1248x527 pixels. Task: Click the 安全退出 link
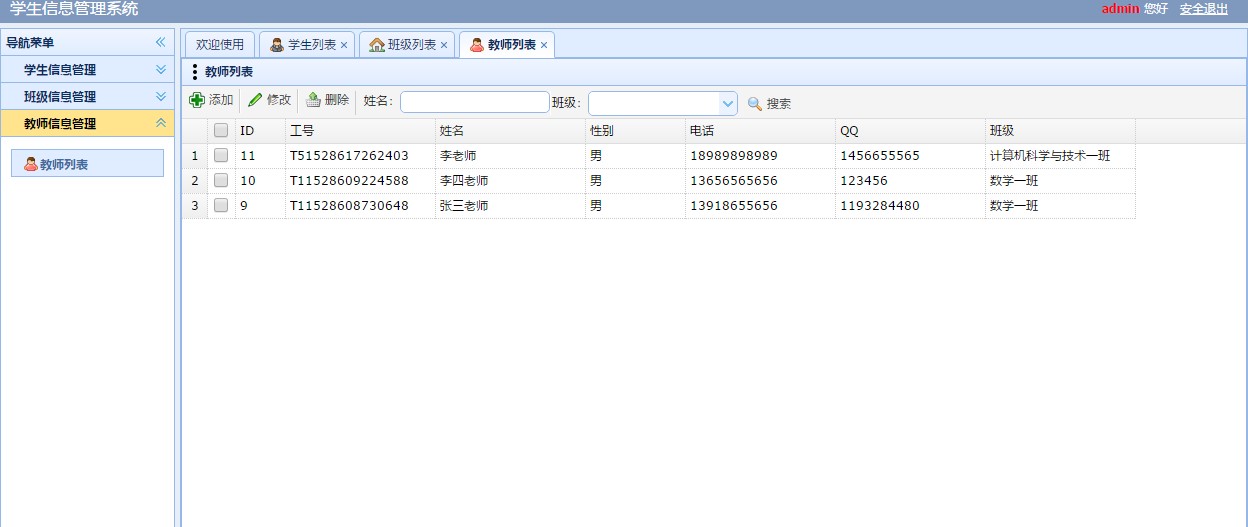(1204, 9)
